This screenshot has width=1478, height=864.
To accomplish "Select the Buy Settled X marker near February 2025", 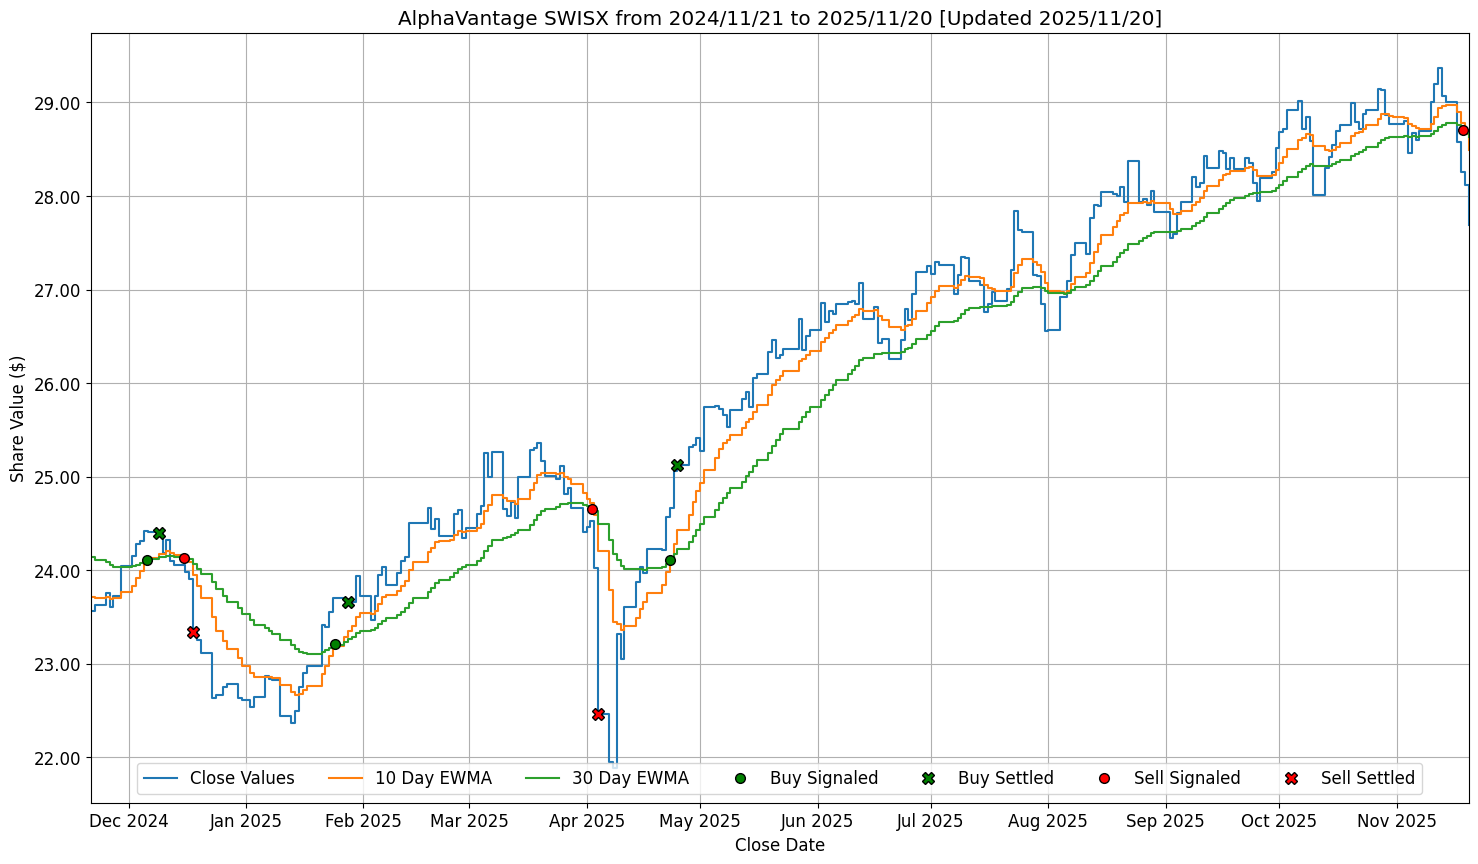I will 348,602.
